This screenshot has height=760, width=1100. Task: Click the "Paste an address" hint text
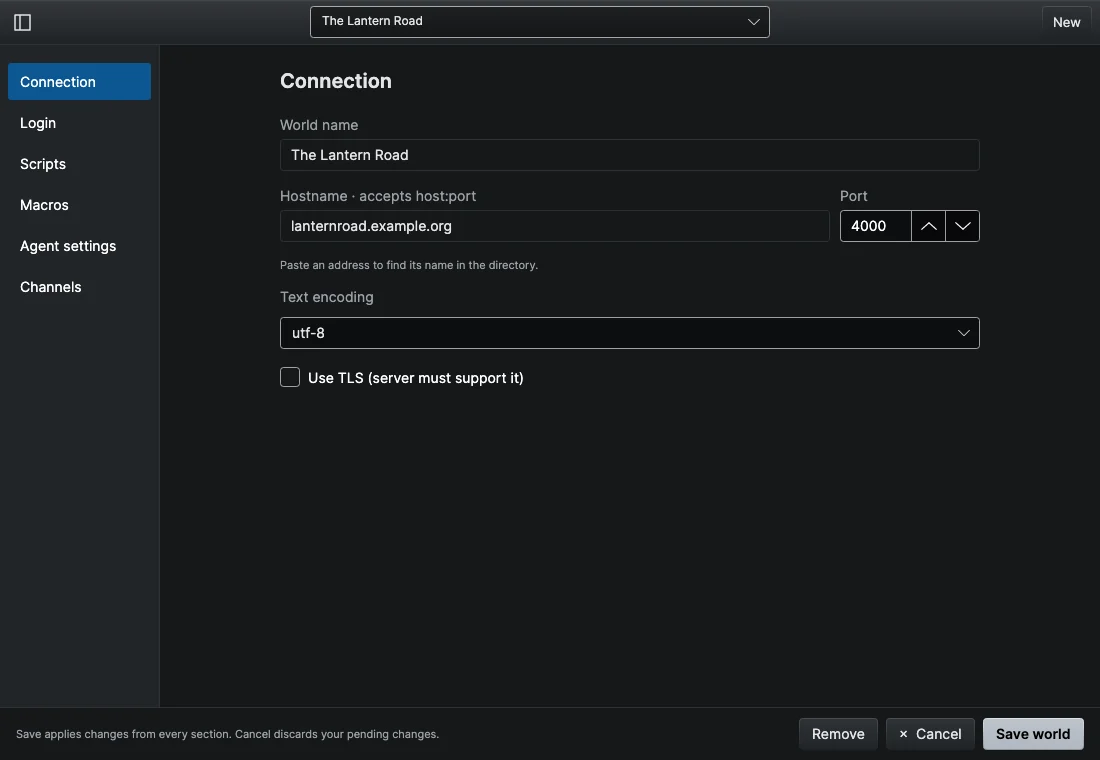pyautogui.click(x=409, y=265)
